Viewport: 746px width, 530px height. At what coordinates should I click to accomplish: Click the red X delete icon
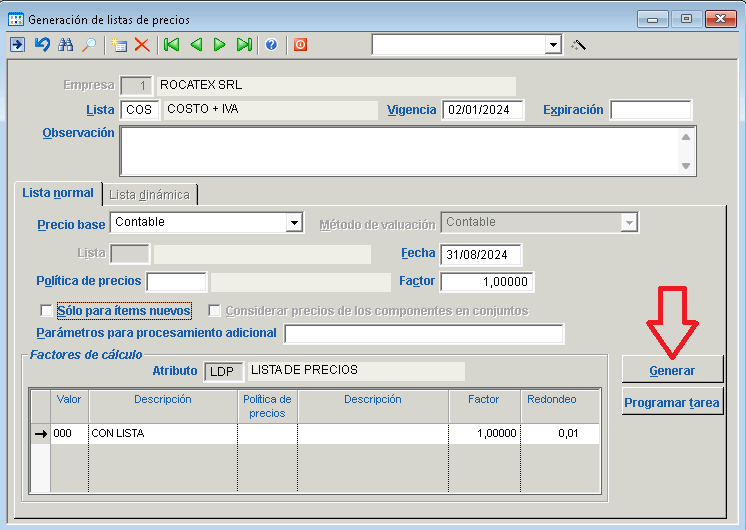point(142,45)
